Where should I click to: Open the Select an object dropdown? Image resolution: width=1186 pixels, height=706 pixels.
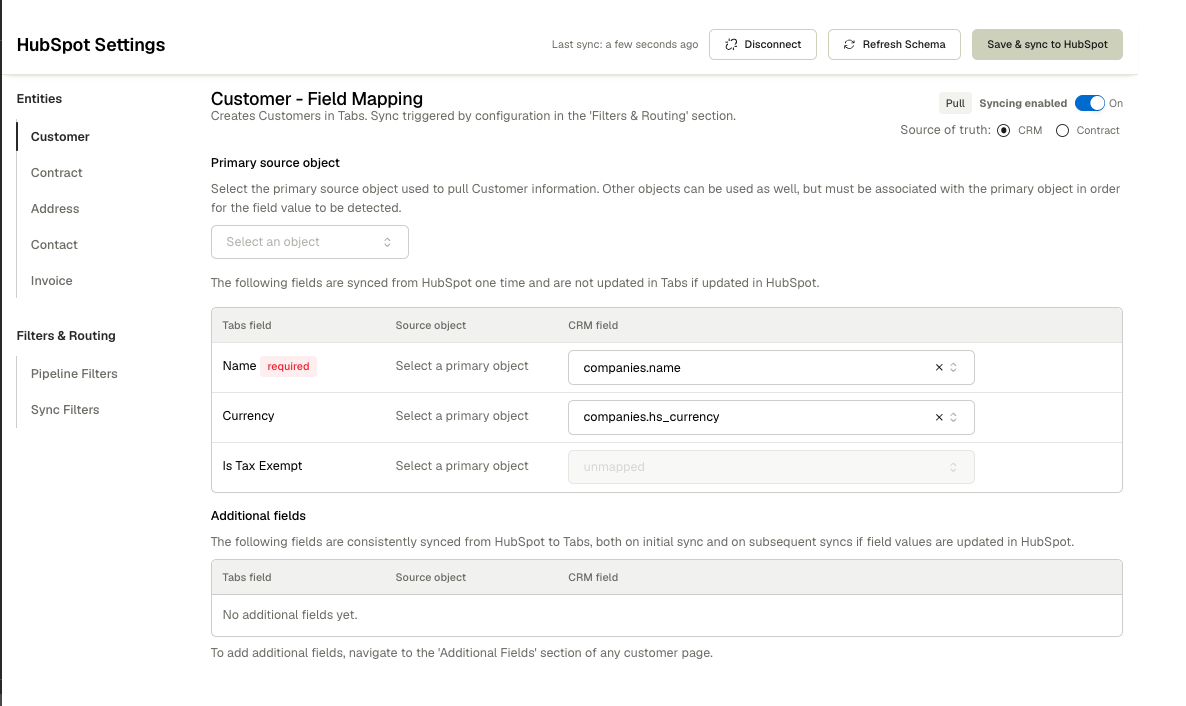click(309, 242)
